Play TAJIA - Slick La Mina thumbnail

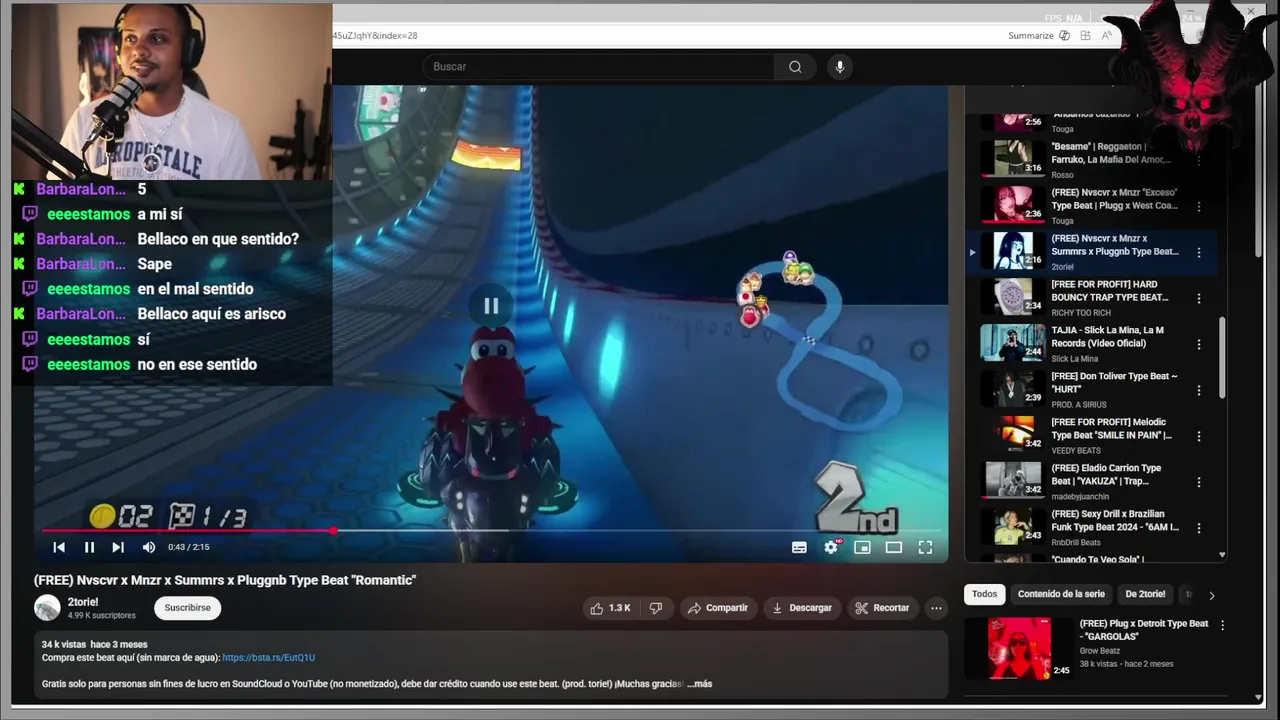1012,342
